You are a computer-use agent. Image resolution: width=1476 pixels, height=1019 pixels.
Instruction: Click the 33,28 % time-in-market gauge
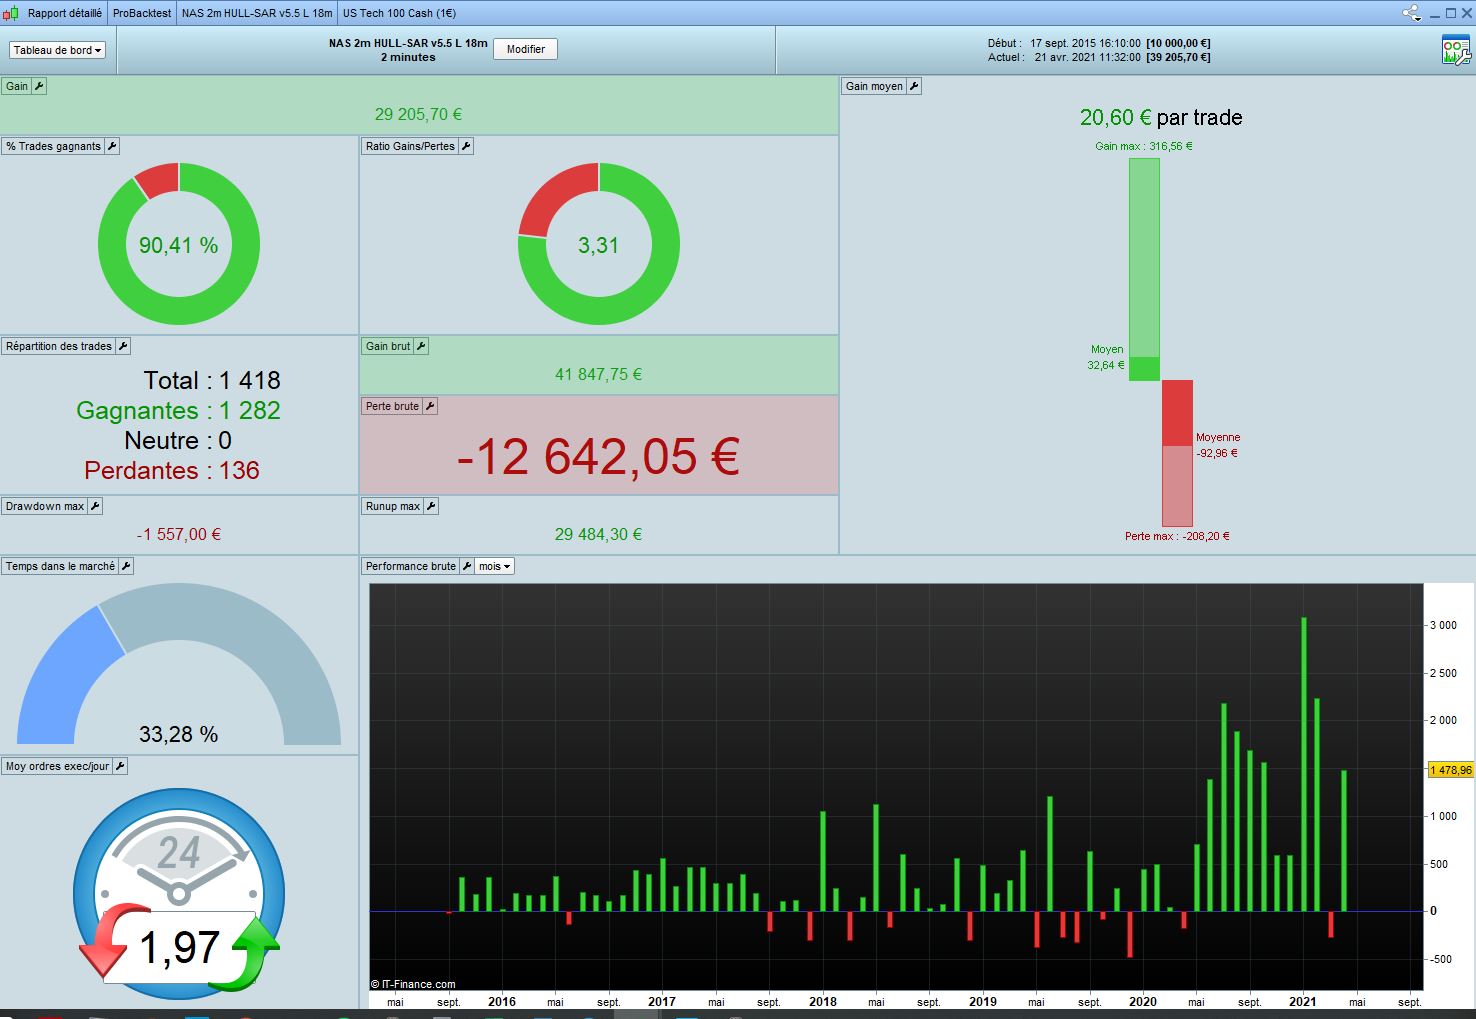click(x=179, y=665)
